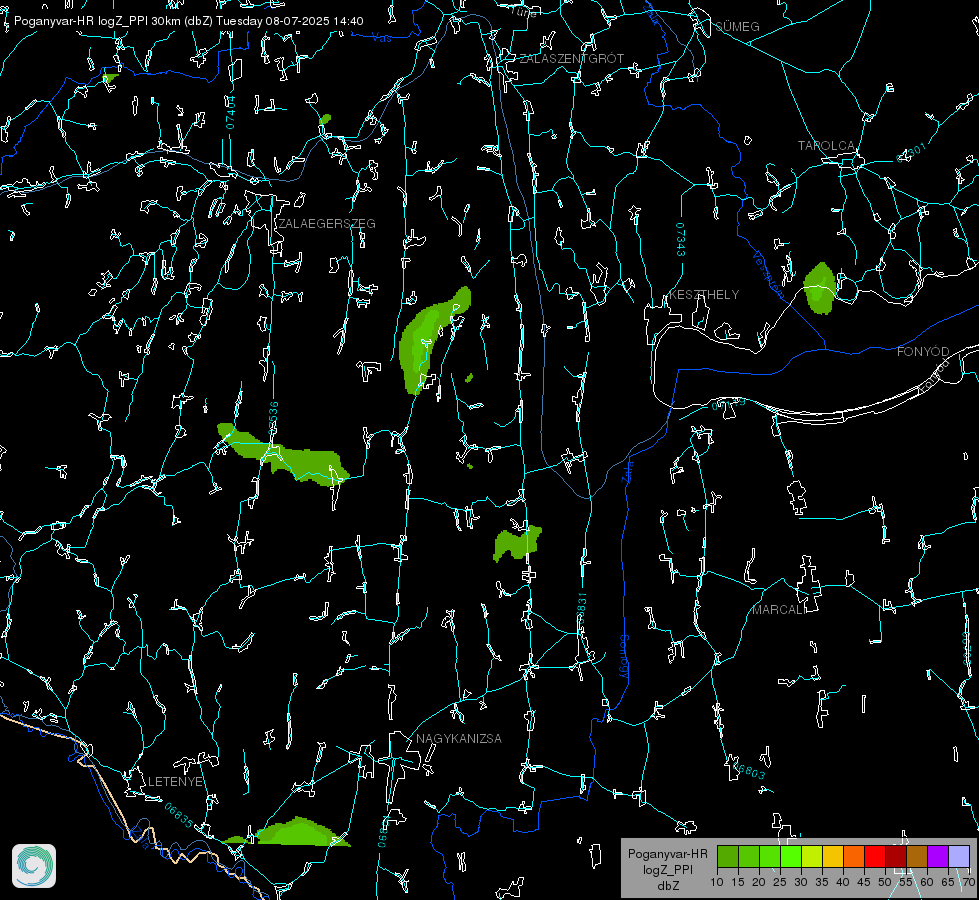
Task: Click the 45-50 dBZ red legend swatch
Action: (x=875, y=857)
